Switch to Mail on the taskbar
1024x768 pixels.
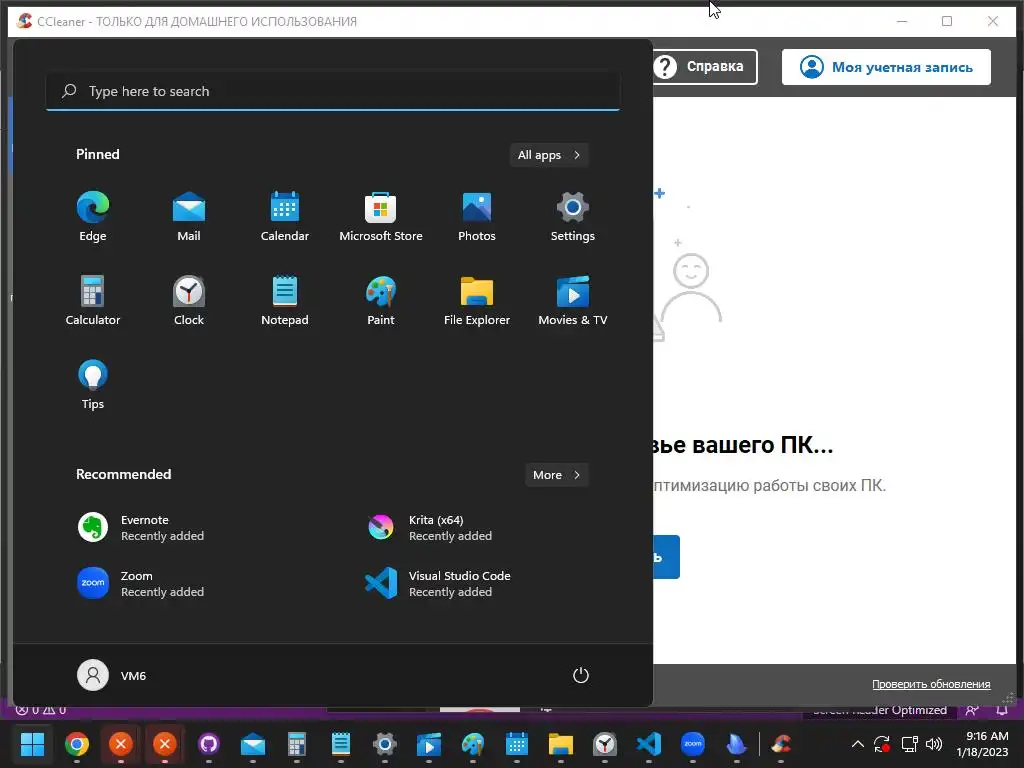click(x=253, y=744)
